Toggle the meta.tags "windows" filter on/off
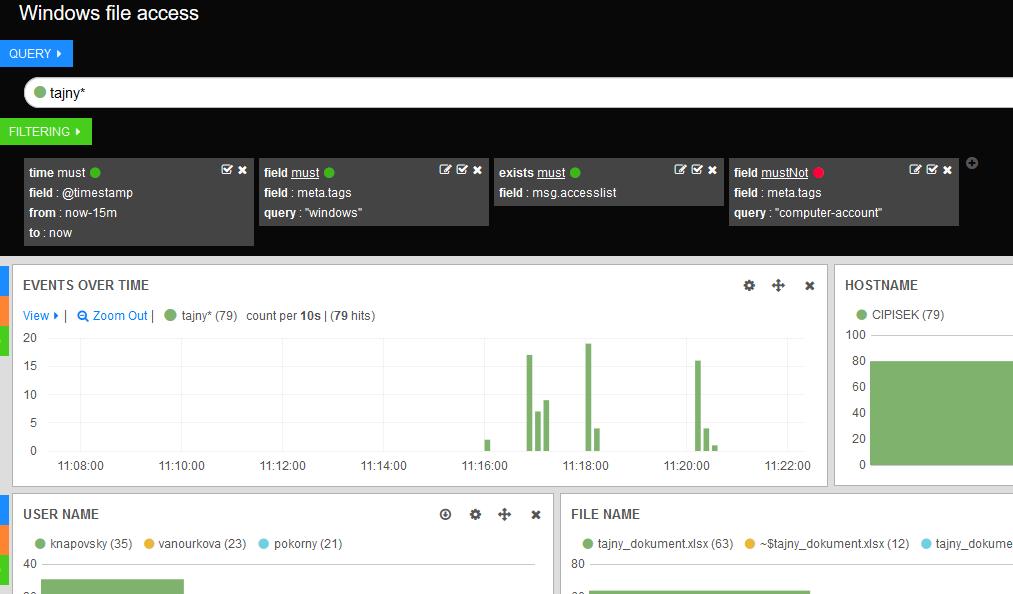Image resolution: width=1013 pixels, height=594 pixels. pyautogui.click(x=462, y=170)
